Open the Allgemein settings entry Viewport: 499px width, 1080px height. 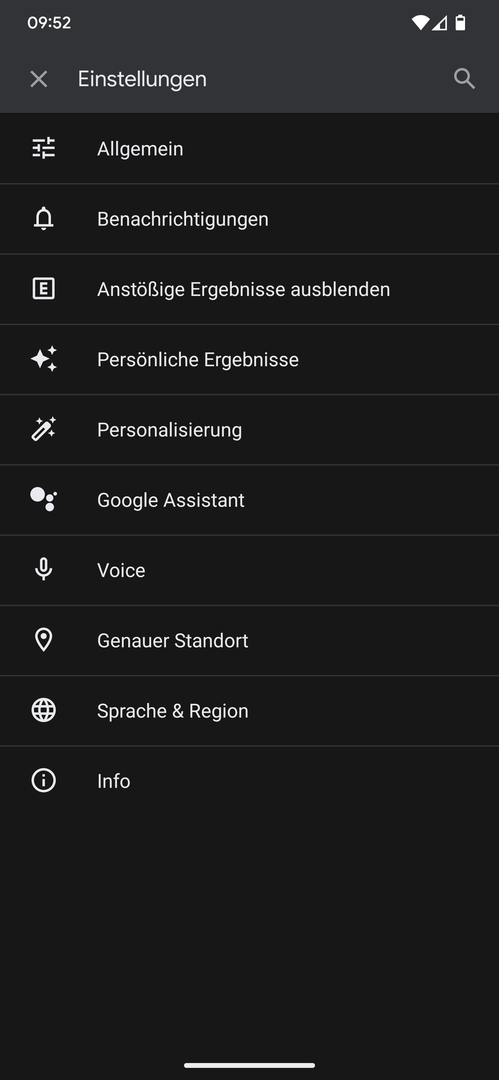250,149
